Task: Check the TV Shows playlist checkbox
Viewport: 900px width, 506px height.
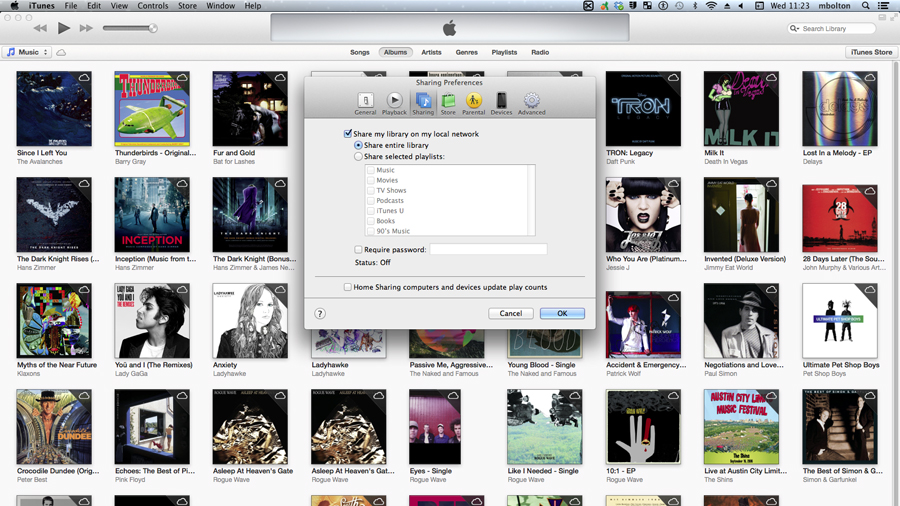Action: (x=371, y=190)
